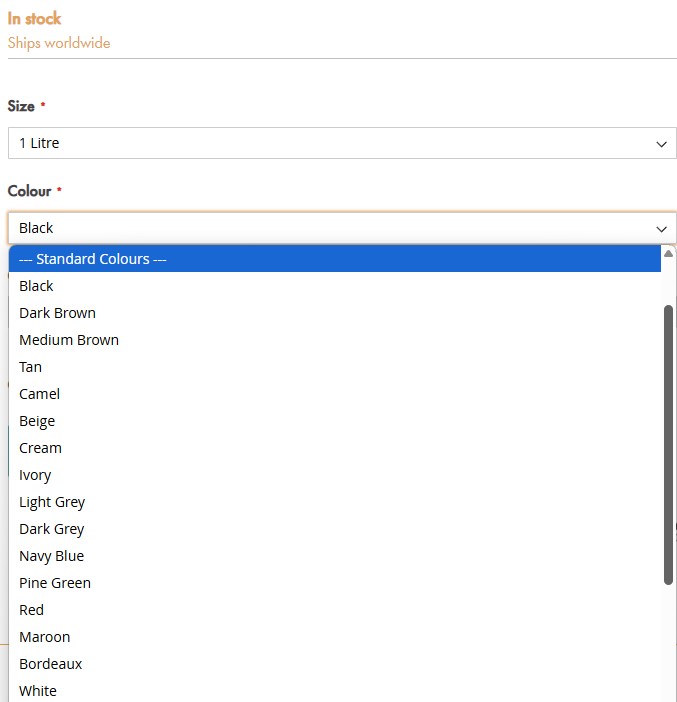The width and height of the screenshot is (677, 702).
Task: Click the colour list scrollbar thumb
Action: (668, 445)
